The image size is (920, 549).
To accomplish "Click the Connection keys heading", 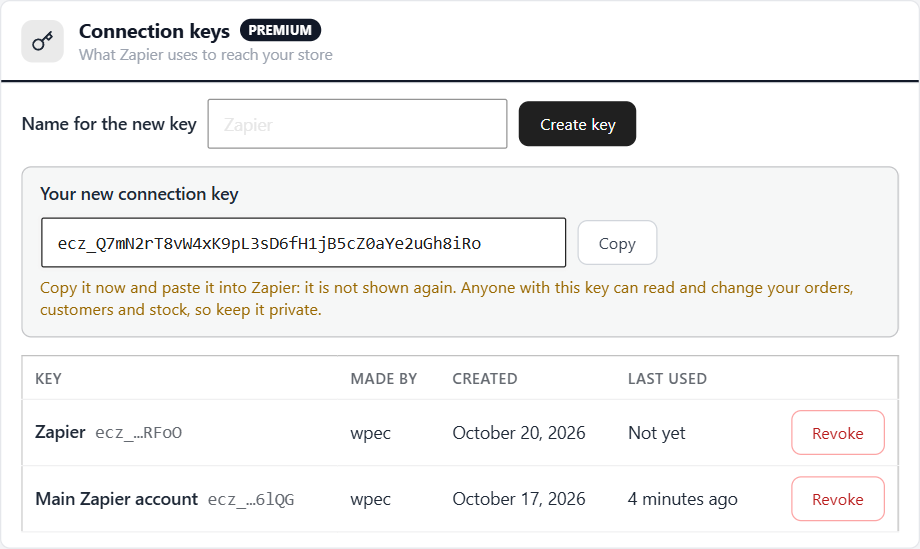I will pyautogui.click(x=154, y=31).
